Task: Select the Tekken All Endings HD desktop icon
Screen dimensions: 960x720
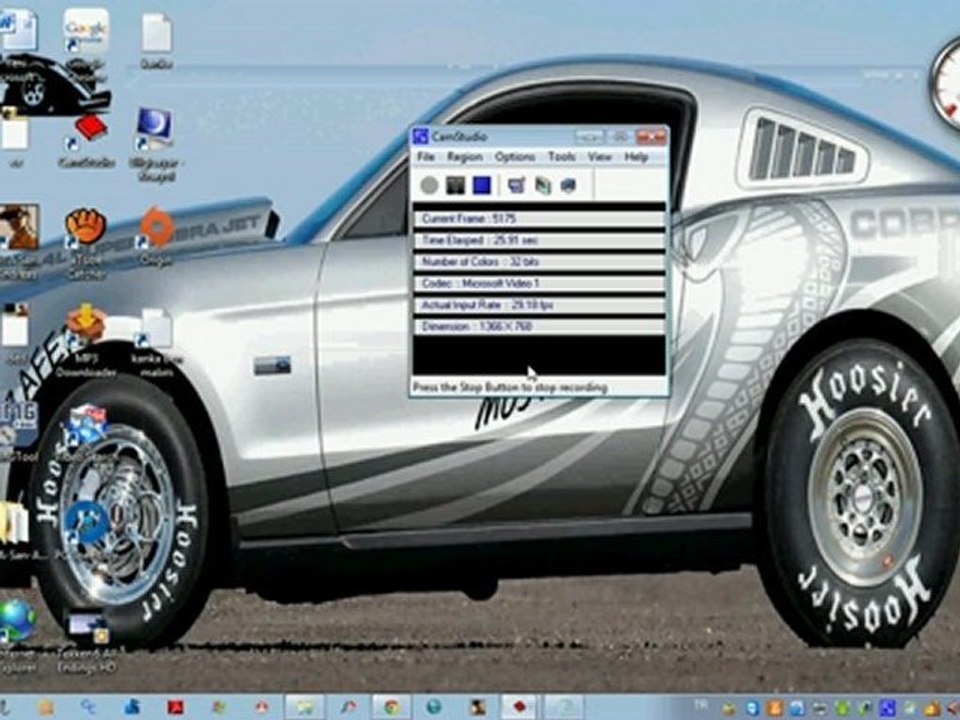Action: click(x=87, y=642)
